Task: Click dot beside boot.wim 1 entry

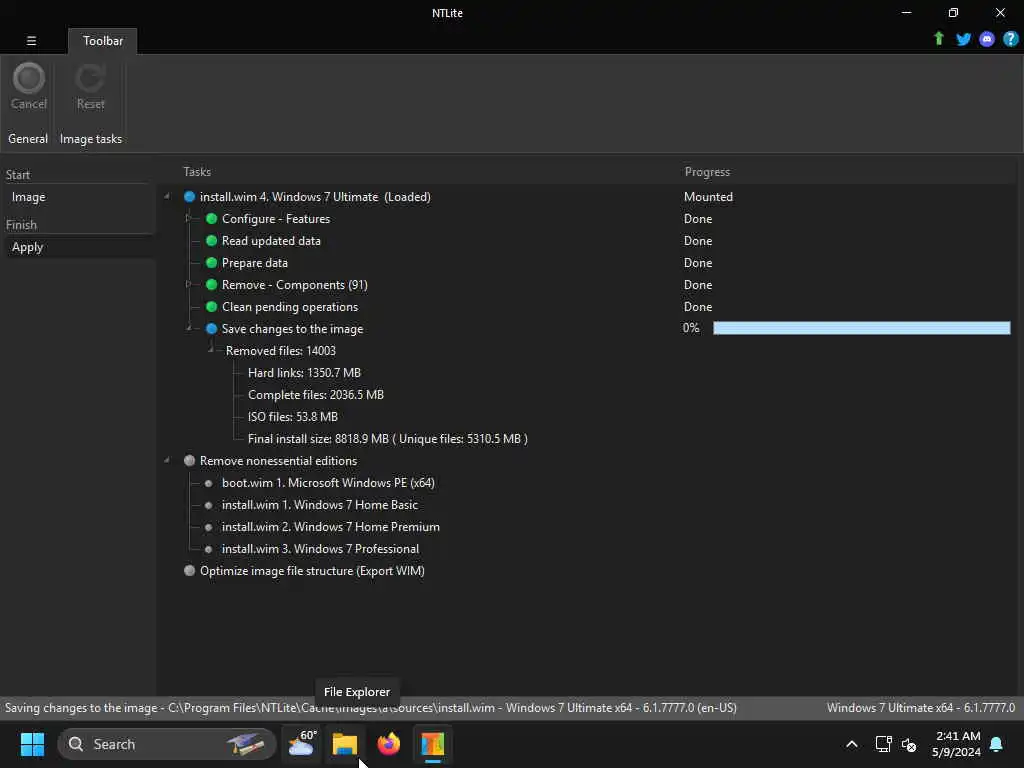Action: click(208, 483)
